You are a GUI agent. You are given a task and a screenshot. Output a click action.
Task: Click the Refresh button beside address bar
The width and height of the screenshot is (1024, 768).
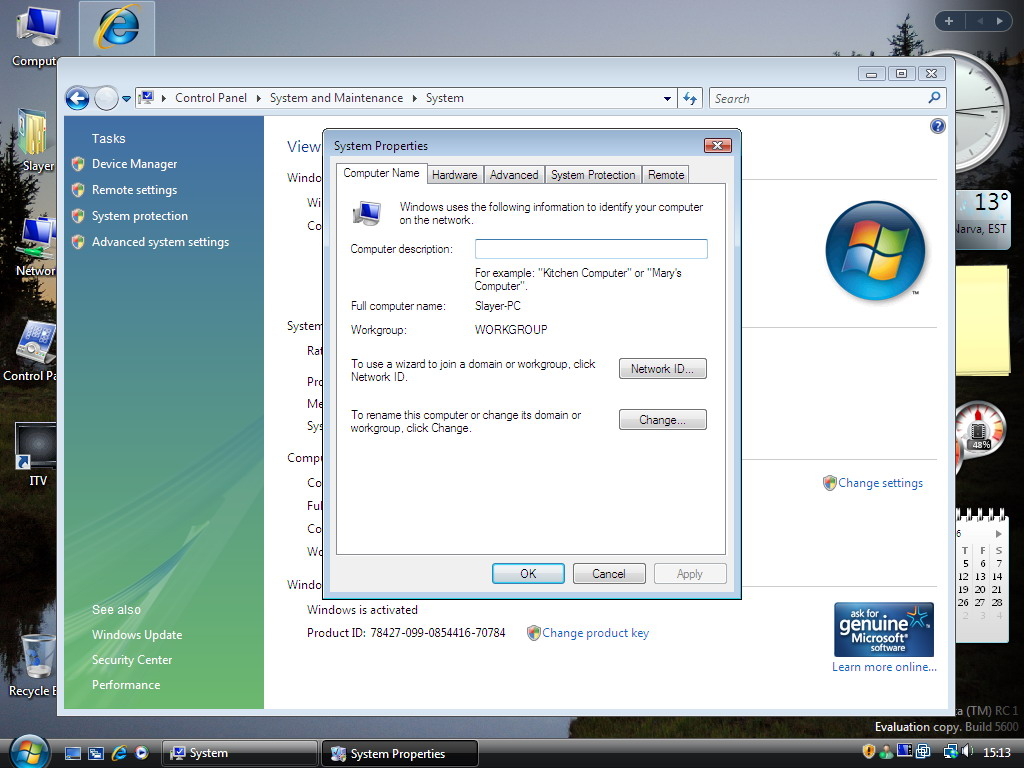690,99
